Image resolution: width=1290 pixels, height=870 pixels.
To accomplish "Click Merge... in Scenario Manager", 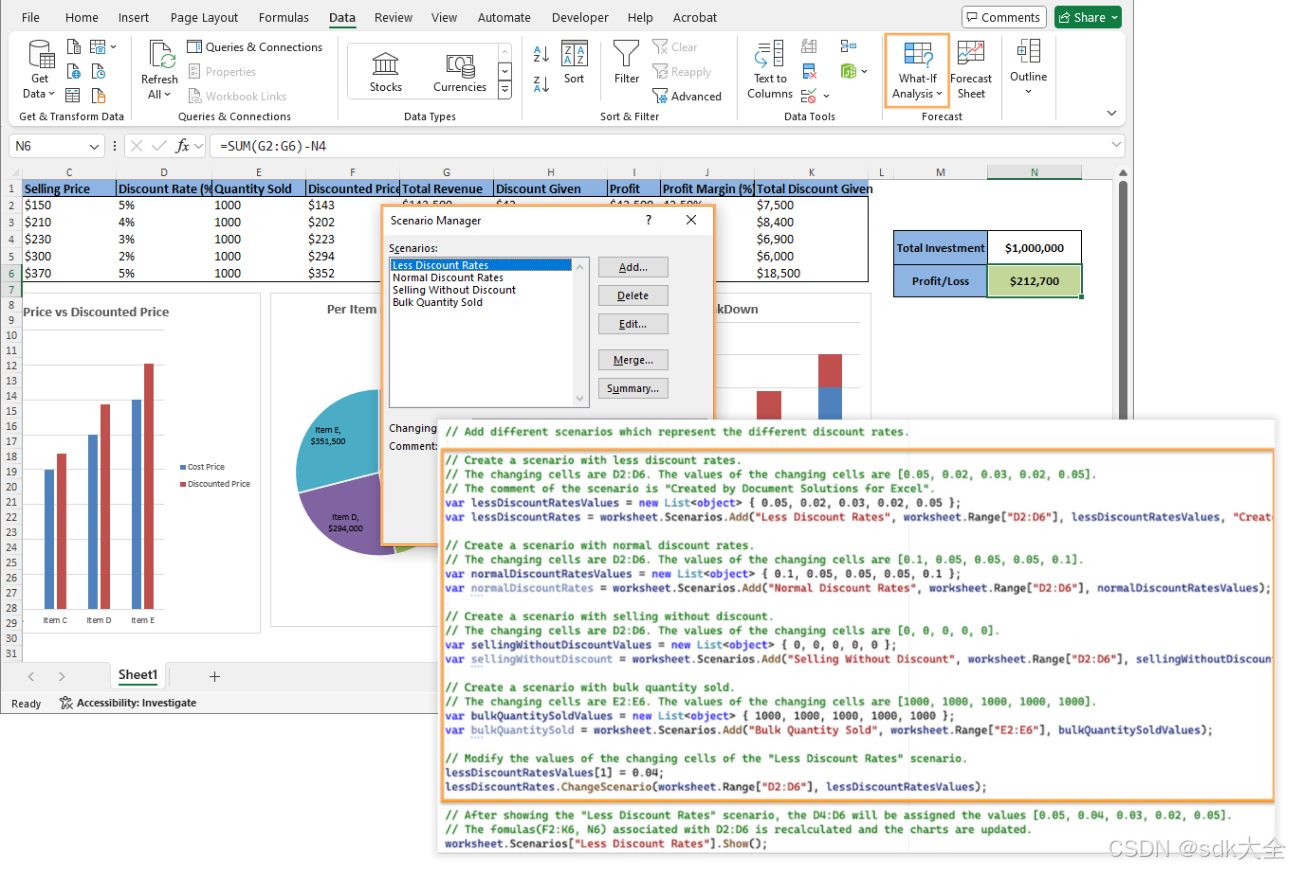I will [x=633, y=360].
